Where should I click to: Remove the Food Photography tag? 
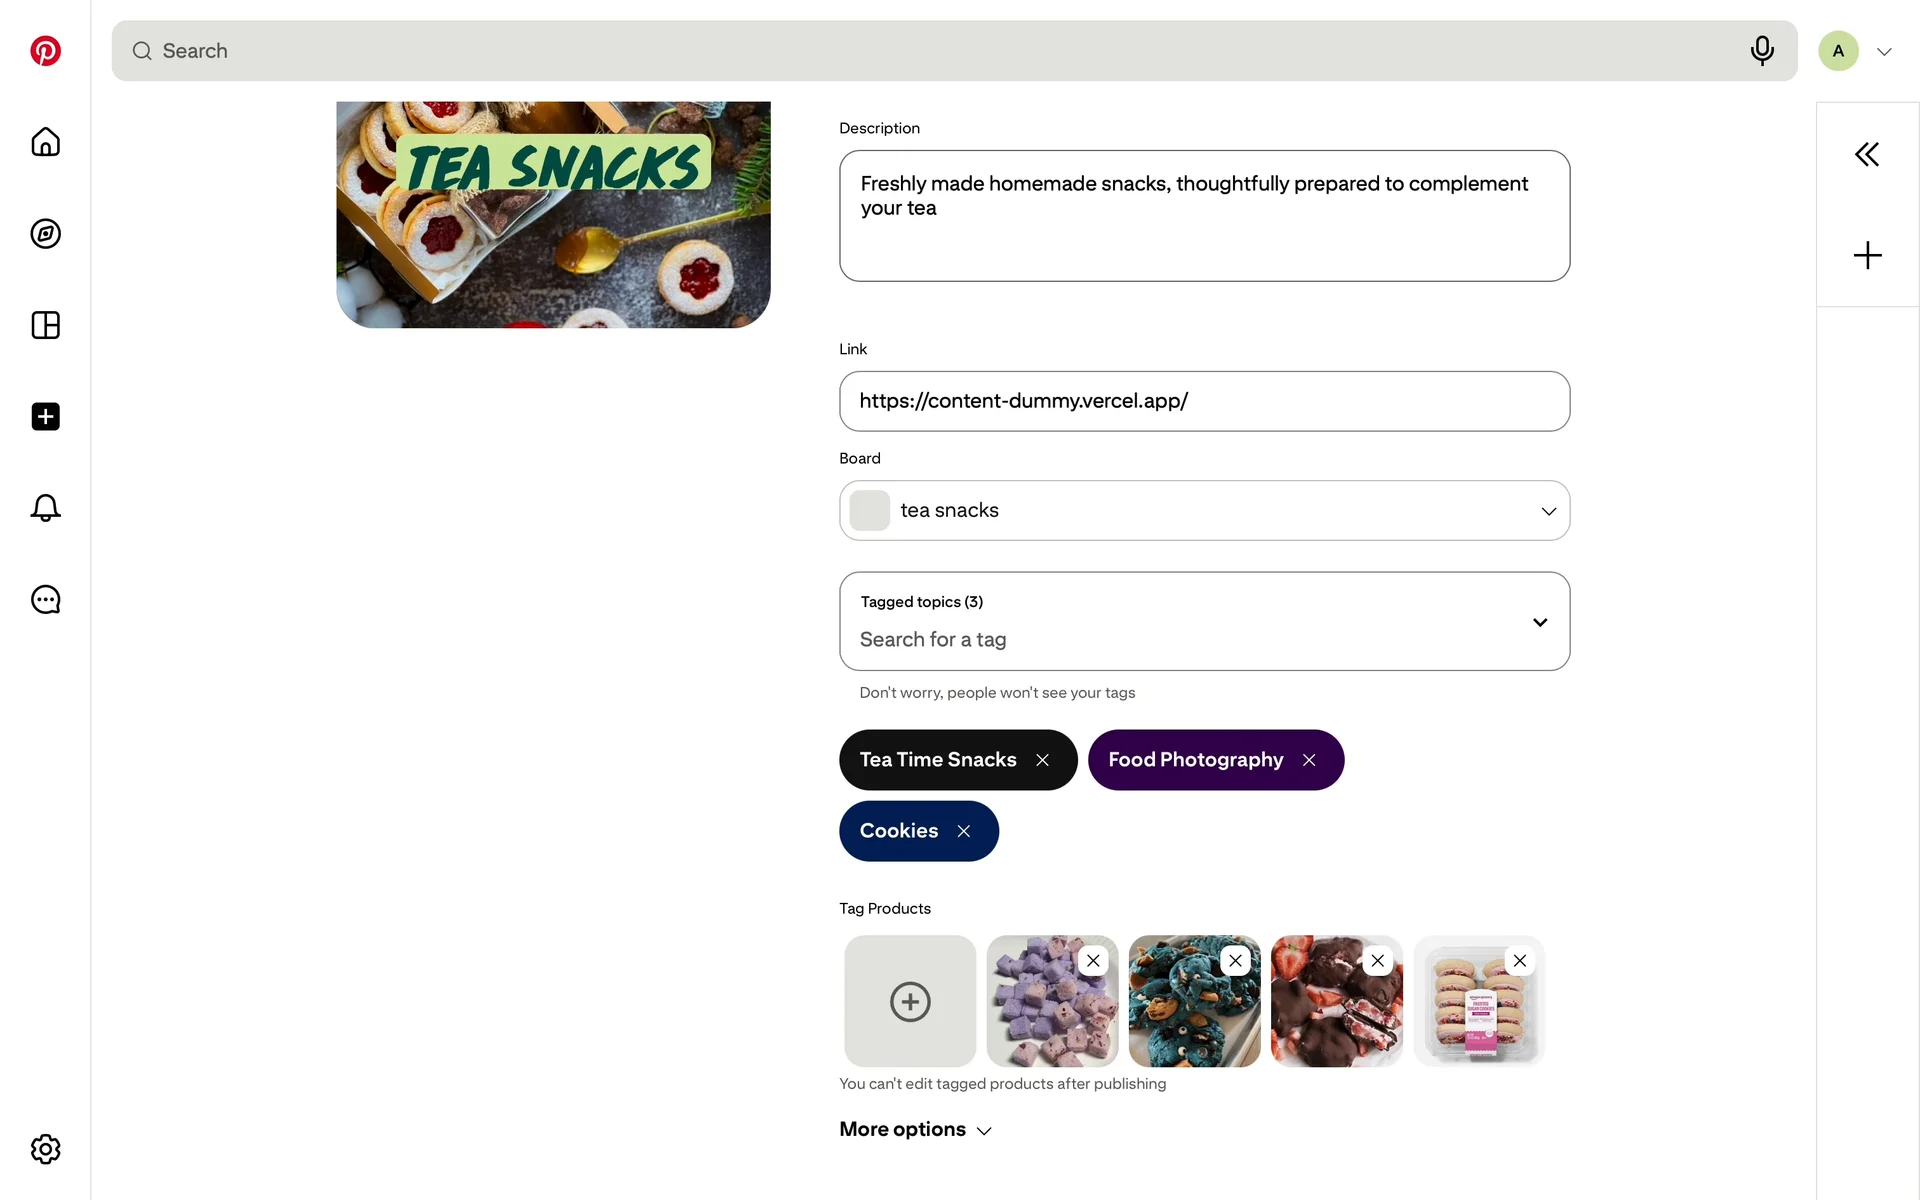click(1309, 760)
